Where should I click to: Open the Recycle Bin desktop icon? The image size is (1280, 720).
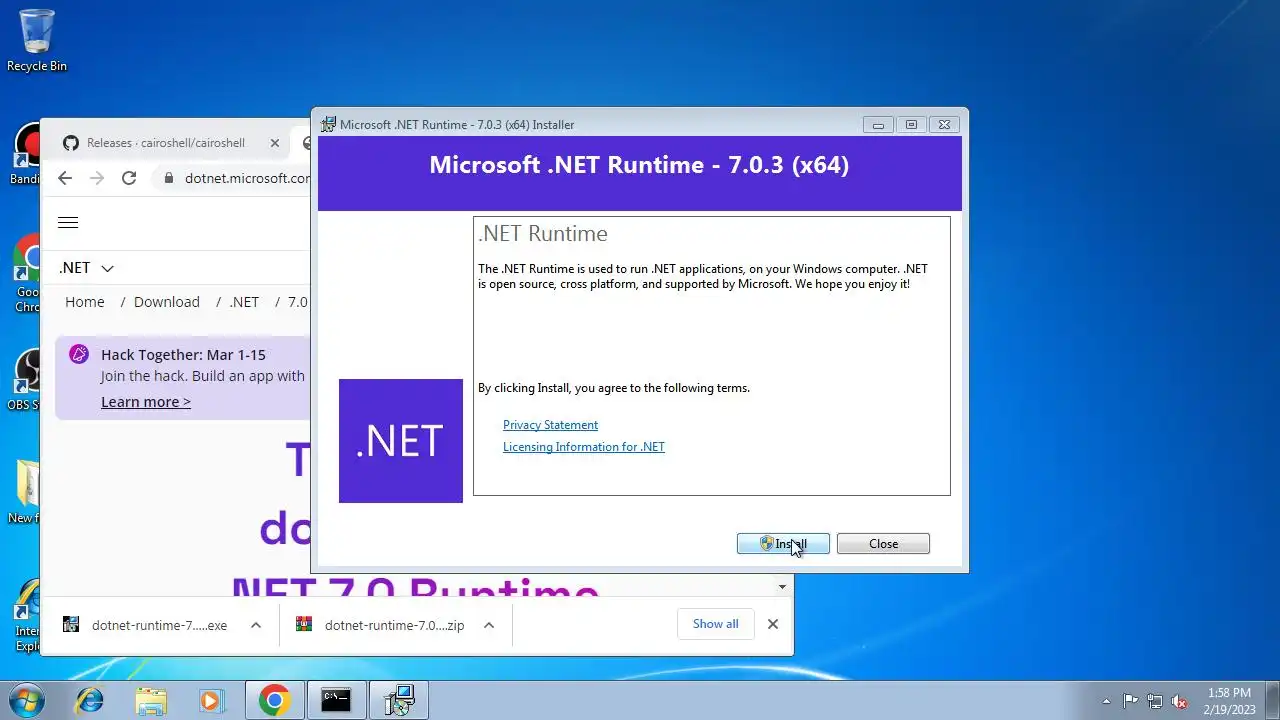click(x=37, y=40)
